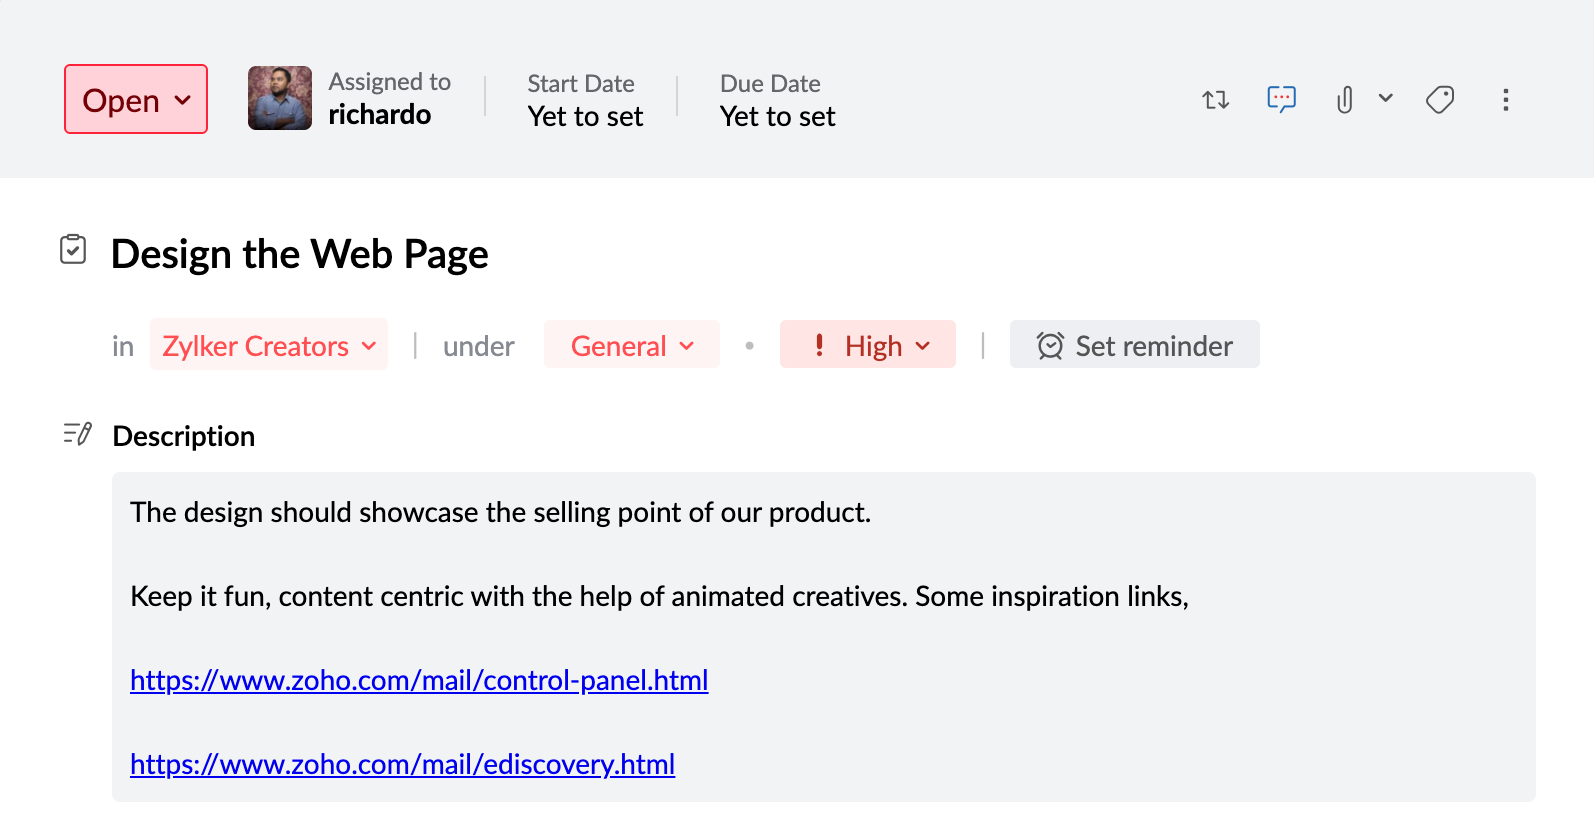Open the three-dot more options menu
1594x834 pixels.
[1505, 100]
